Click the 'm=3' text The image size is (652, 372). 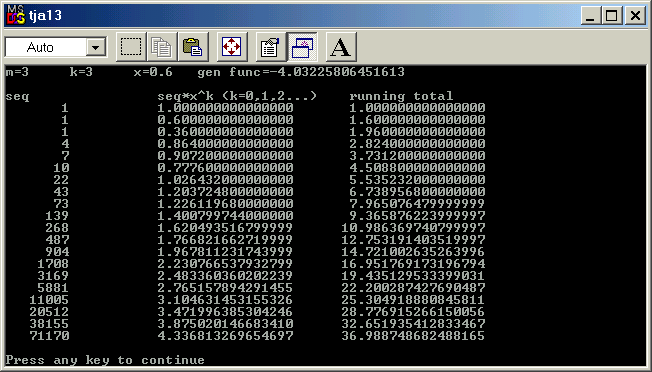coord(17,72)
